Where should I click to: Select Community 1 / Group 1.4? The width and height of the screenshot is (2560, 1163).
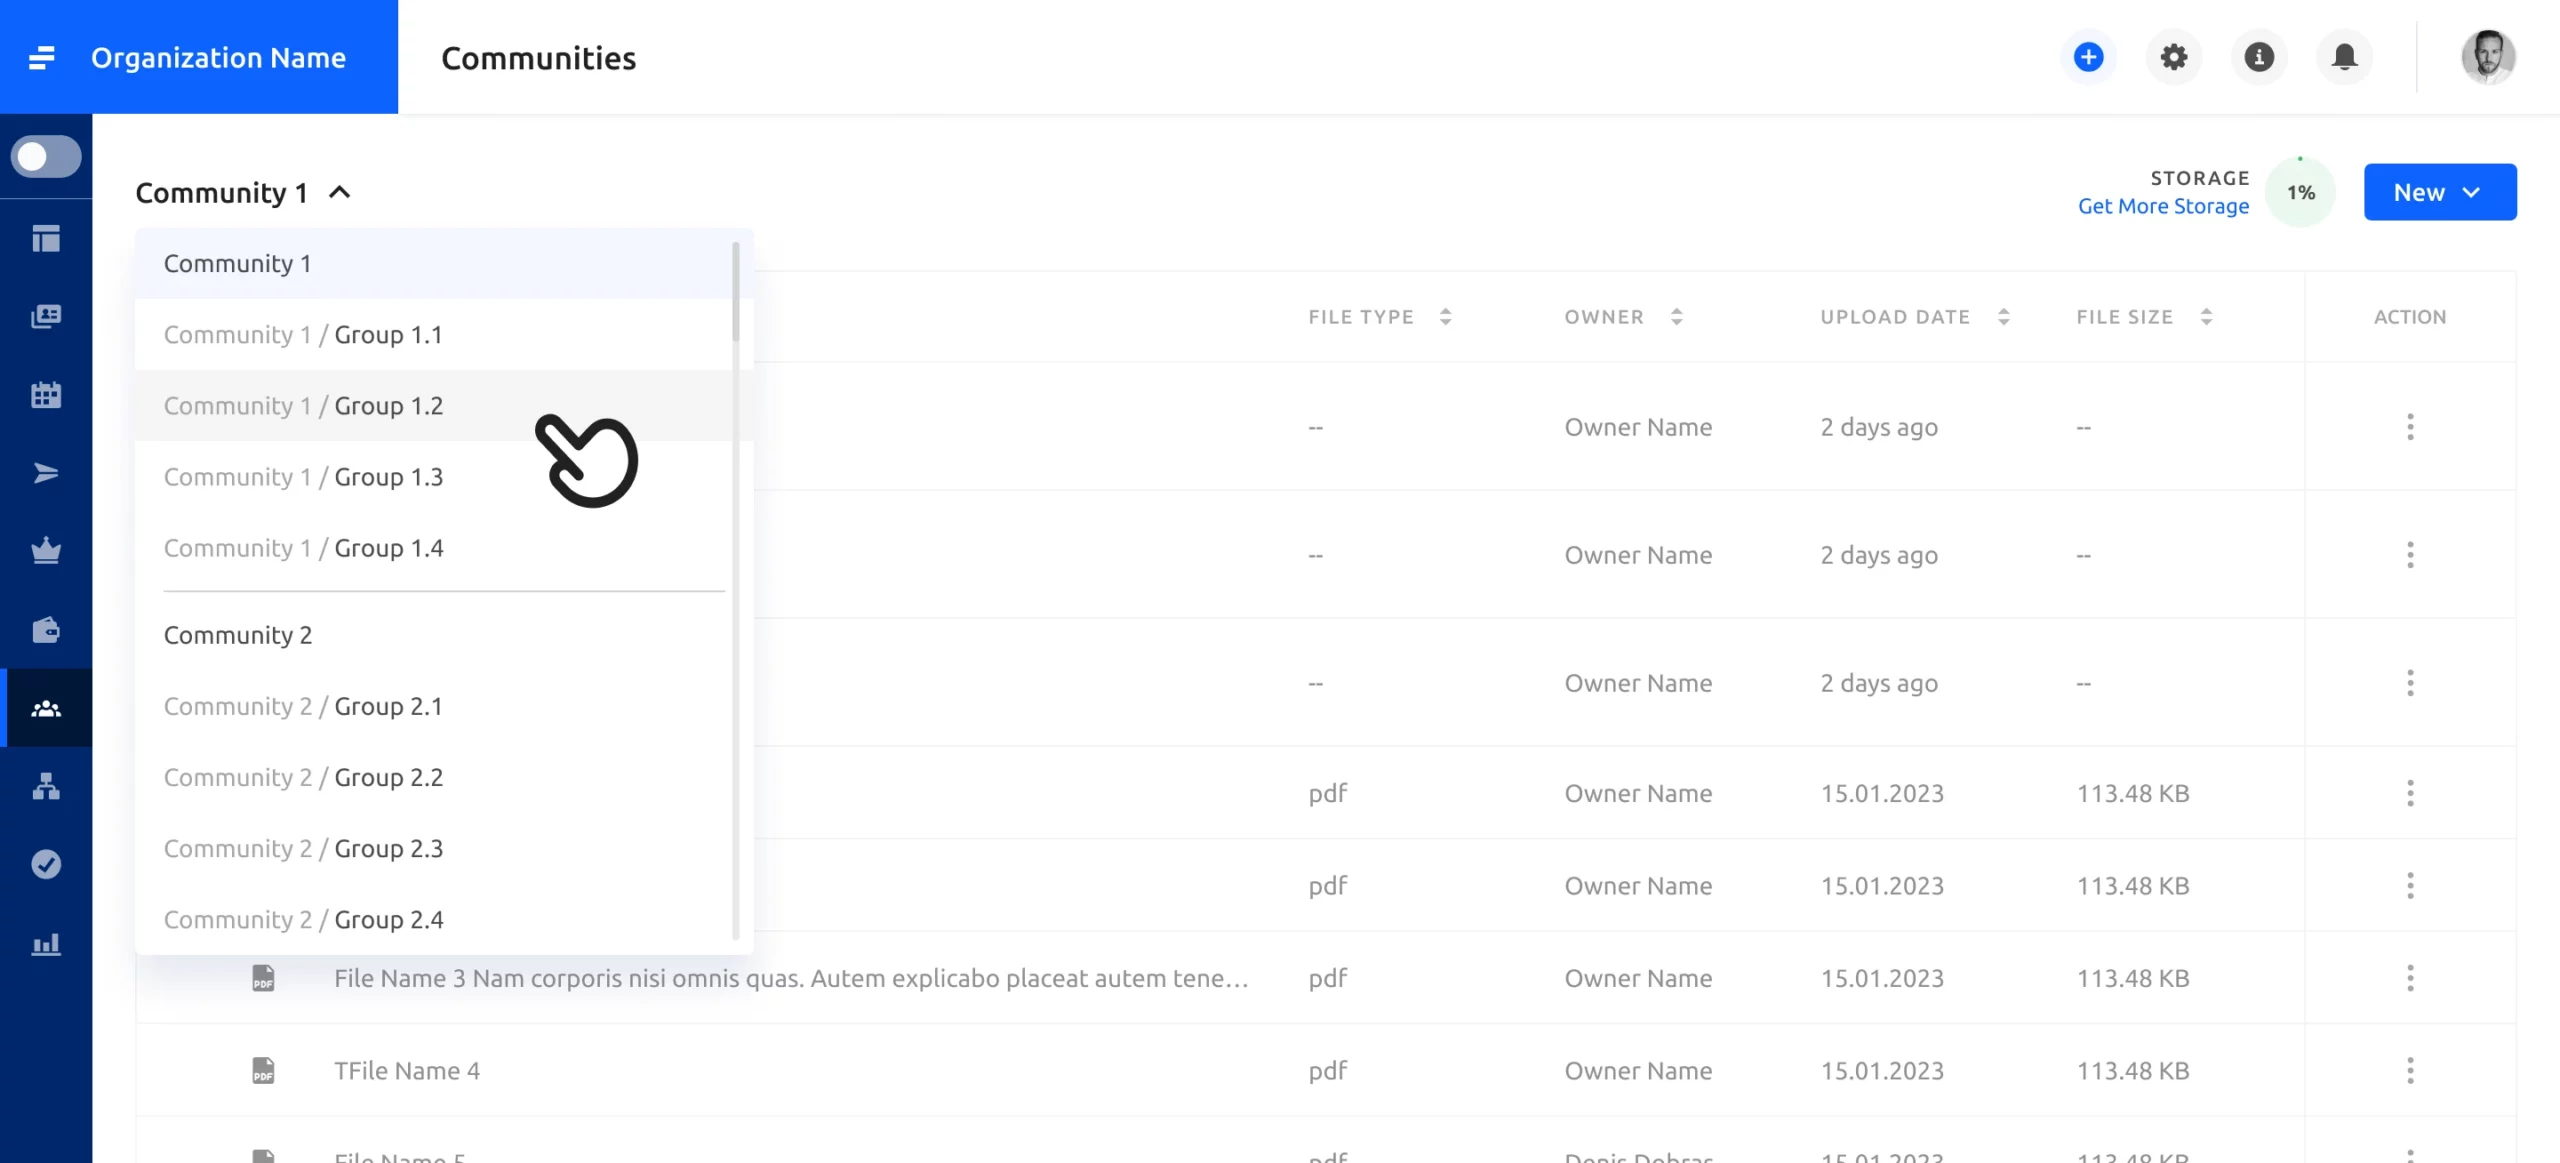pyautogui.click(x=434, y=548)
